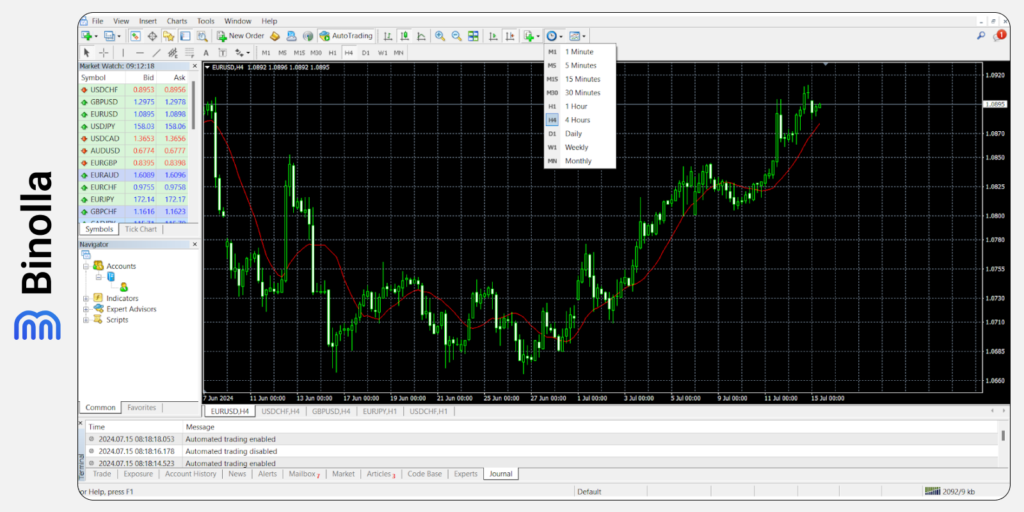Toggle the AutoTrading button
Viewport: 1024px width, 512px height.
(346, 36)
